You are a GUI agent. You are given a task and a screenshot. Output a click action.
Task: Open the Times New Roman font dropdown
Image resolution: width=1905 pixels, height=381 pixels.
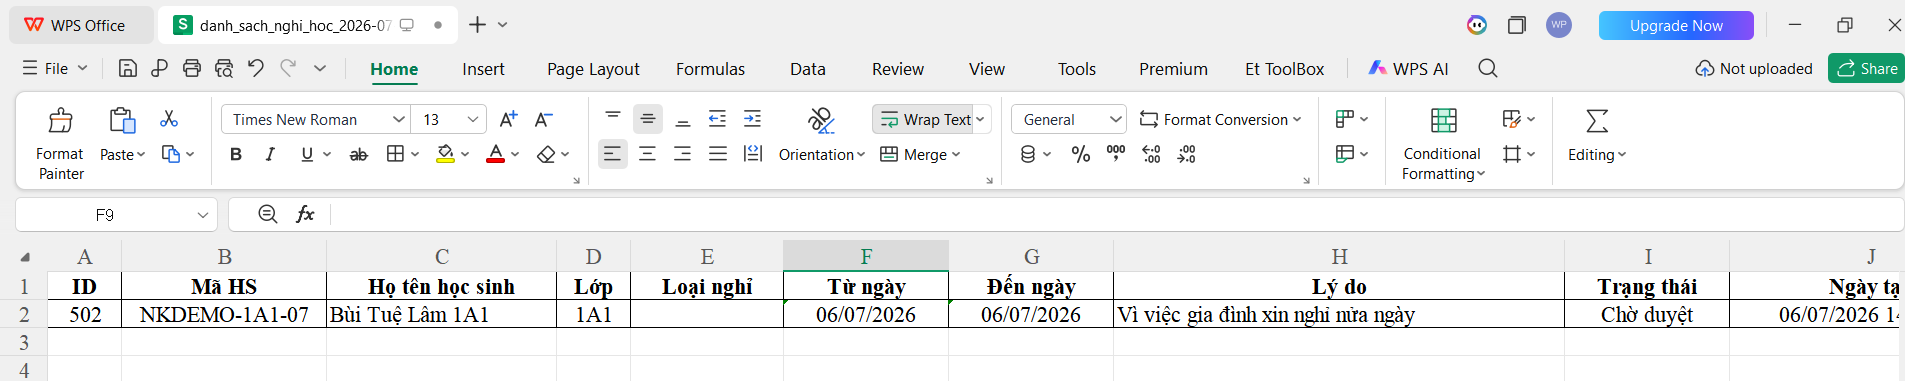(399, 119)
